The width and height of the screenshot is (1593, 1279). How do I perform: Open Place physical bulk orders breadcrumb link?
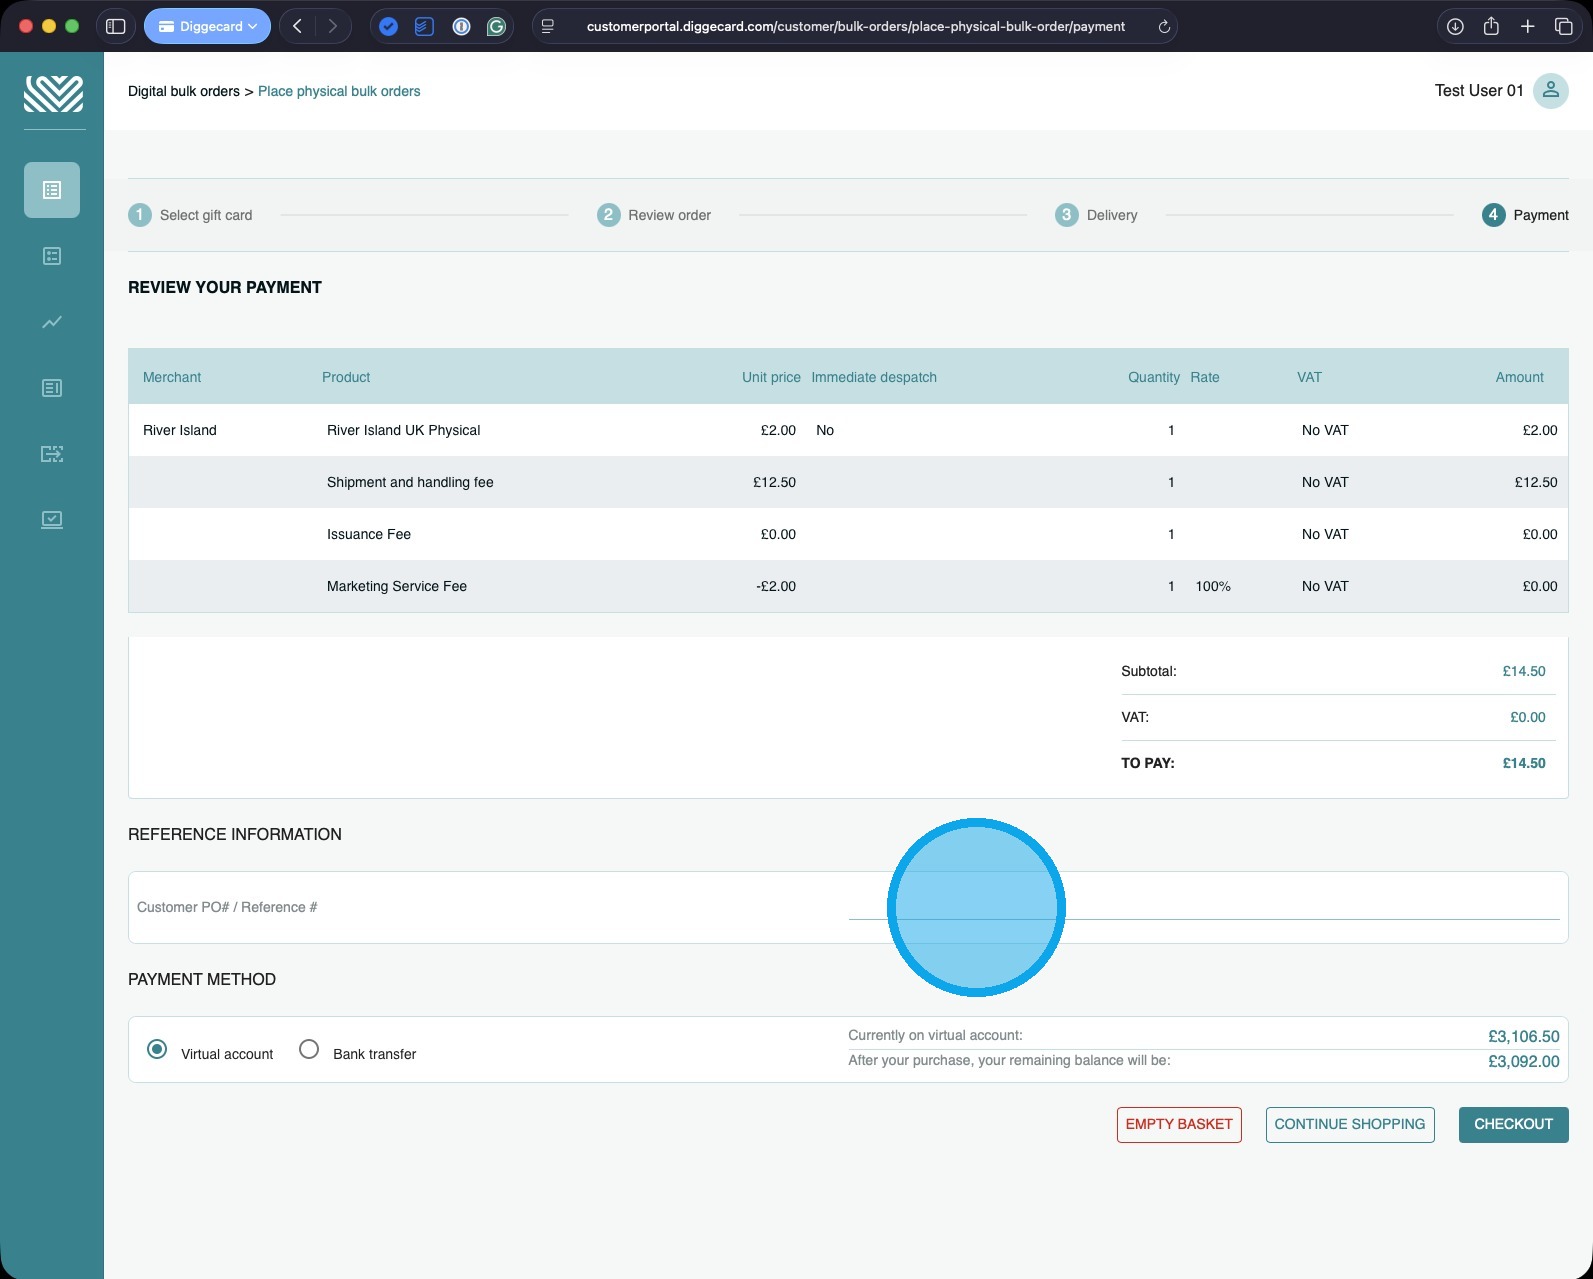click(x=339, y=91)
